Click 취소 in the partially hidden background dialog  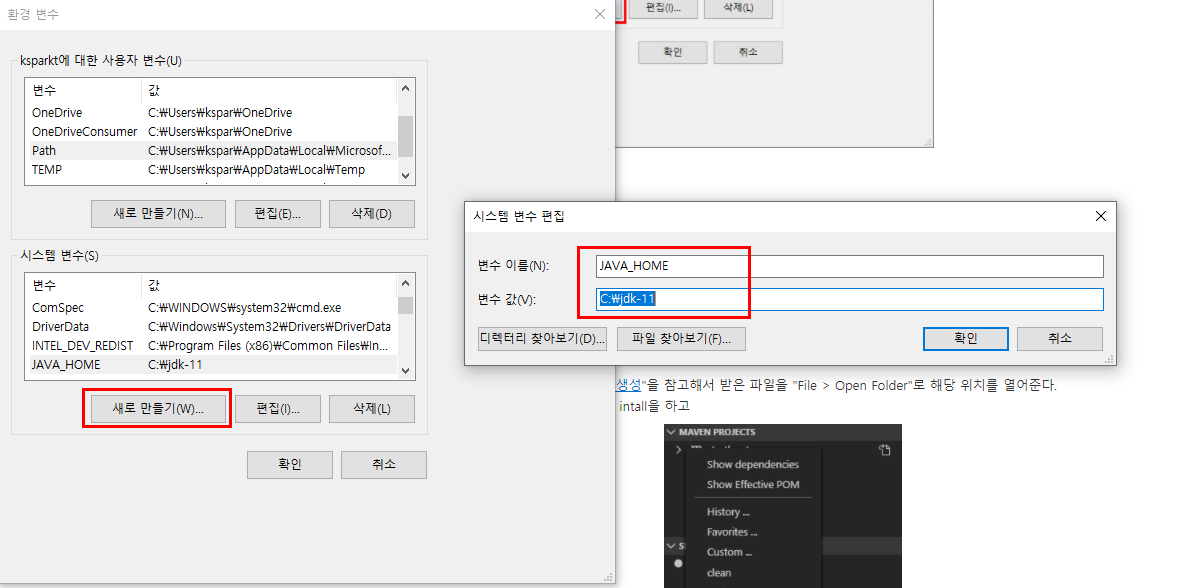[748, 53]
